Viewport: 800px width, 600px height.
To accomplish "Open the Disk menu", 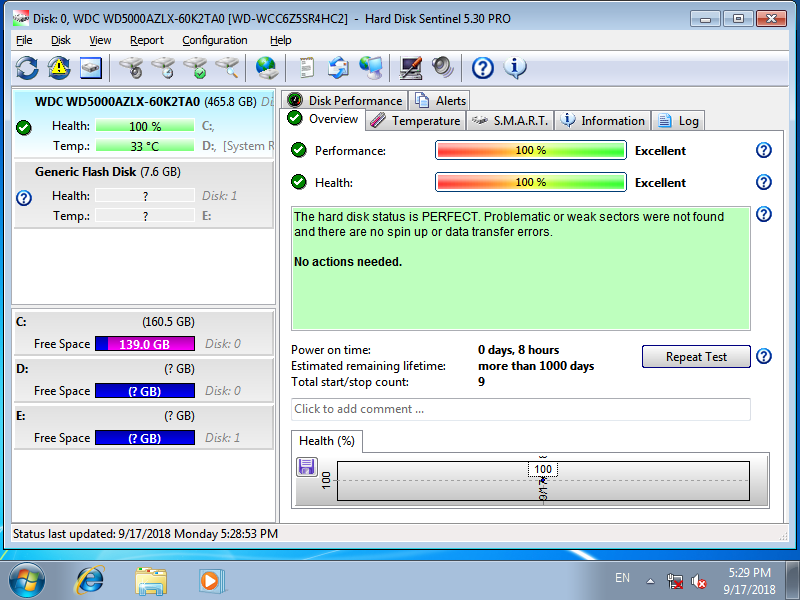I will point(61,40).
